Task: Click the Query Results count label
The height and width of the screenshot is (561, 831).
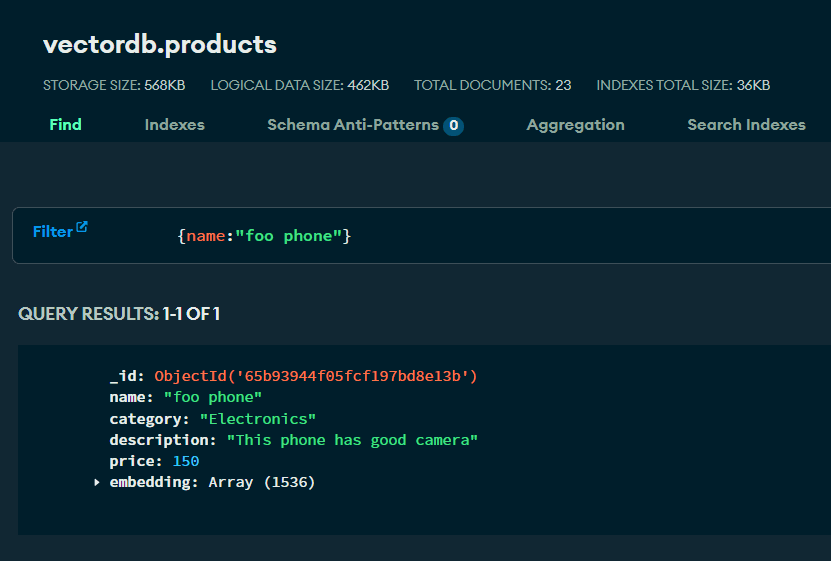Action: pyautogui.click(x=119, y=314)
